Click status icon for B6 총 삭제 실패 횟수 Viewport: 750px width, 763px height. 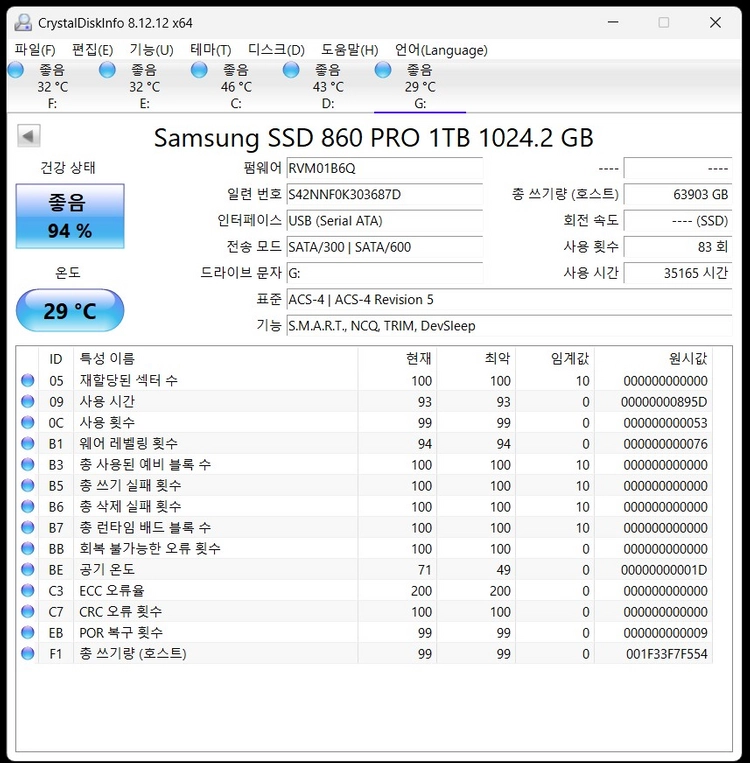tap(28, 507)
